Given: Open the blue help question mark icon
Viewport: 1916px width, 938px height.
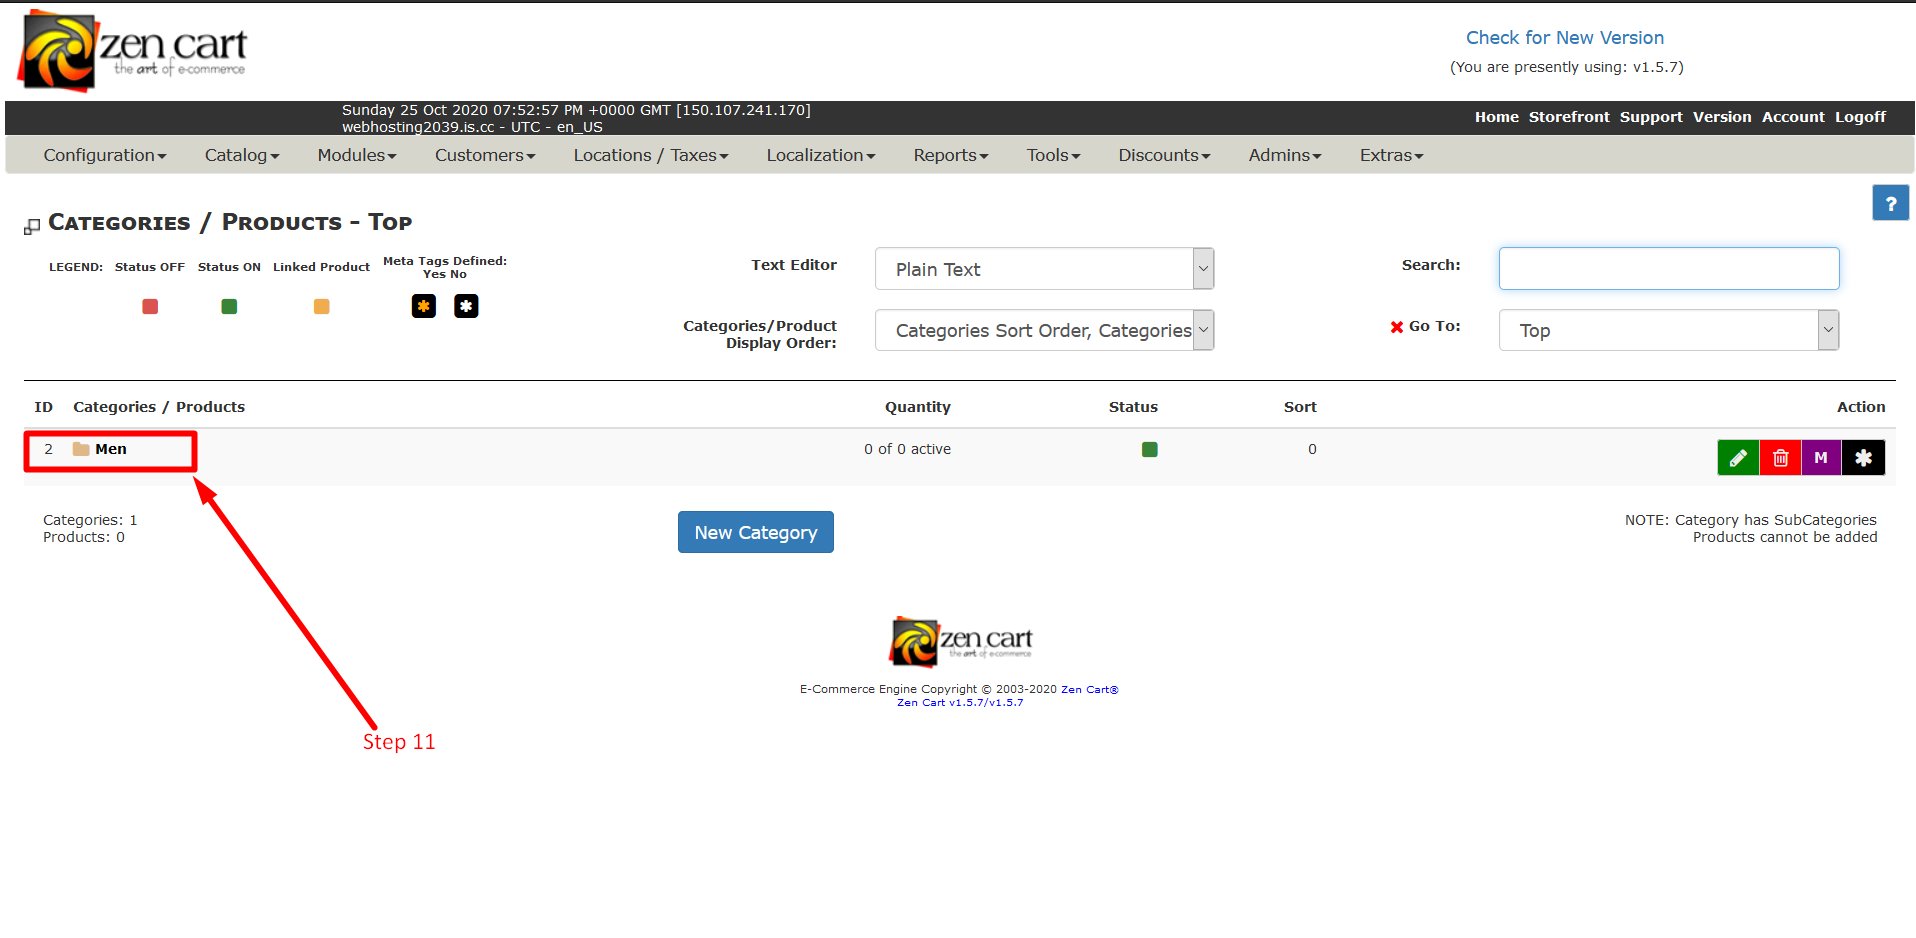Looking at the screenshot, I should pos(1890,203).
